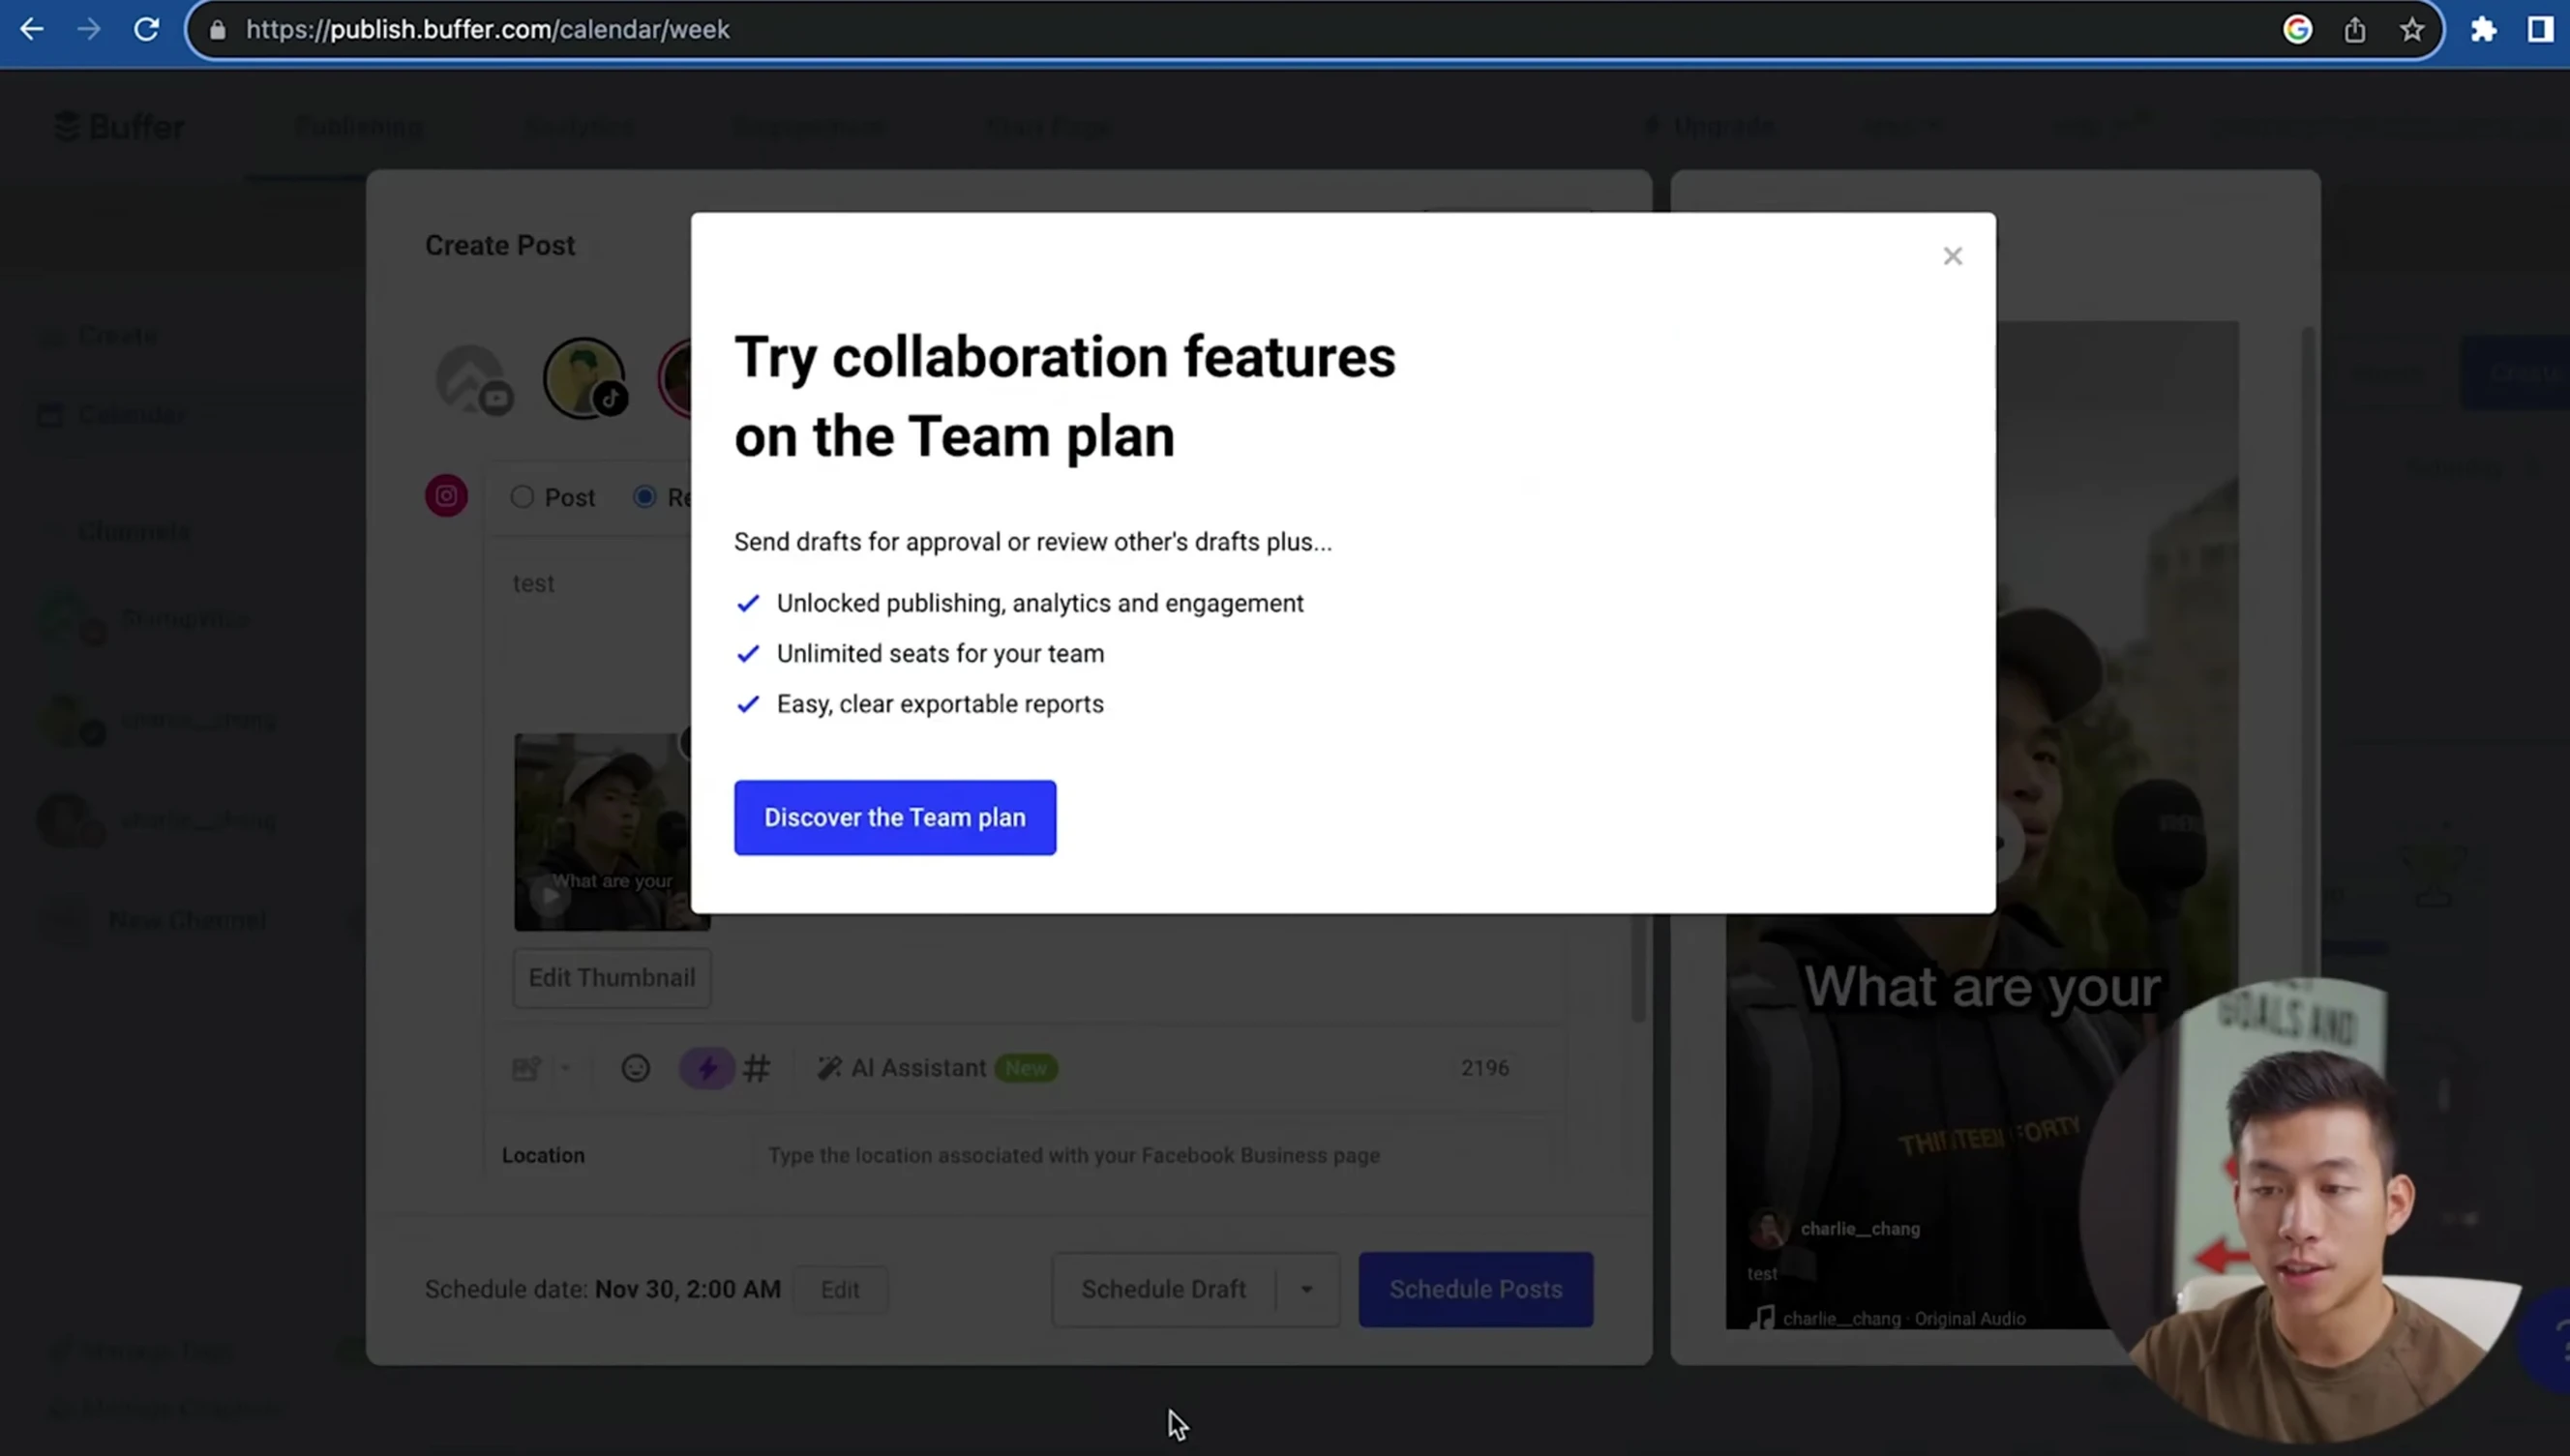This screenshot has width=2570, height=1456.
Task: Click the browser forward arrow
Action: (89, 29)
